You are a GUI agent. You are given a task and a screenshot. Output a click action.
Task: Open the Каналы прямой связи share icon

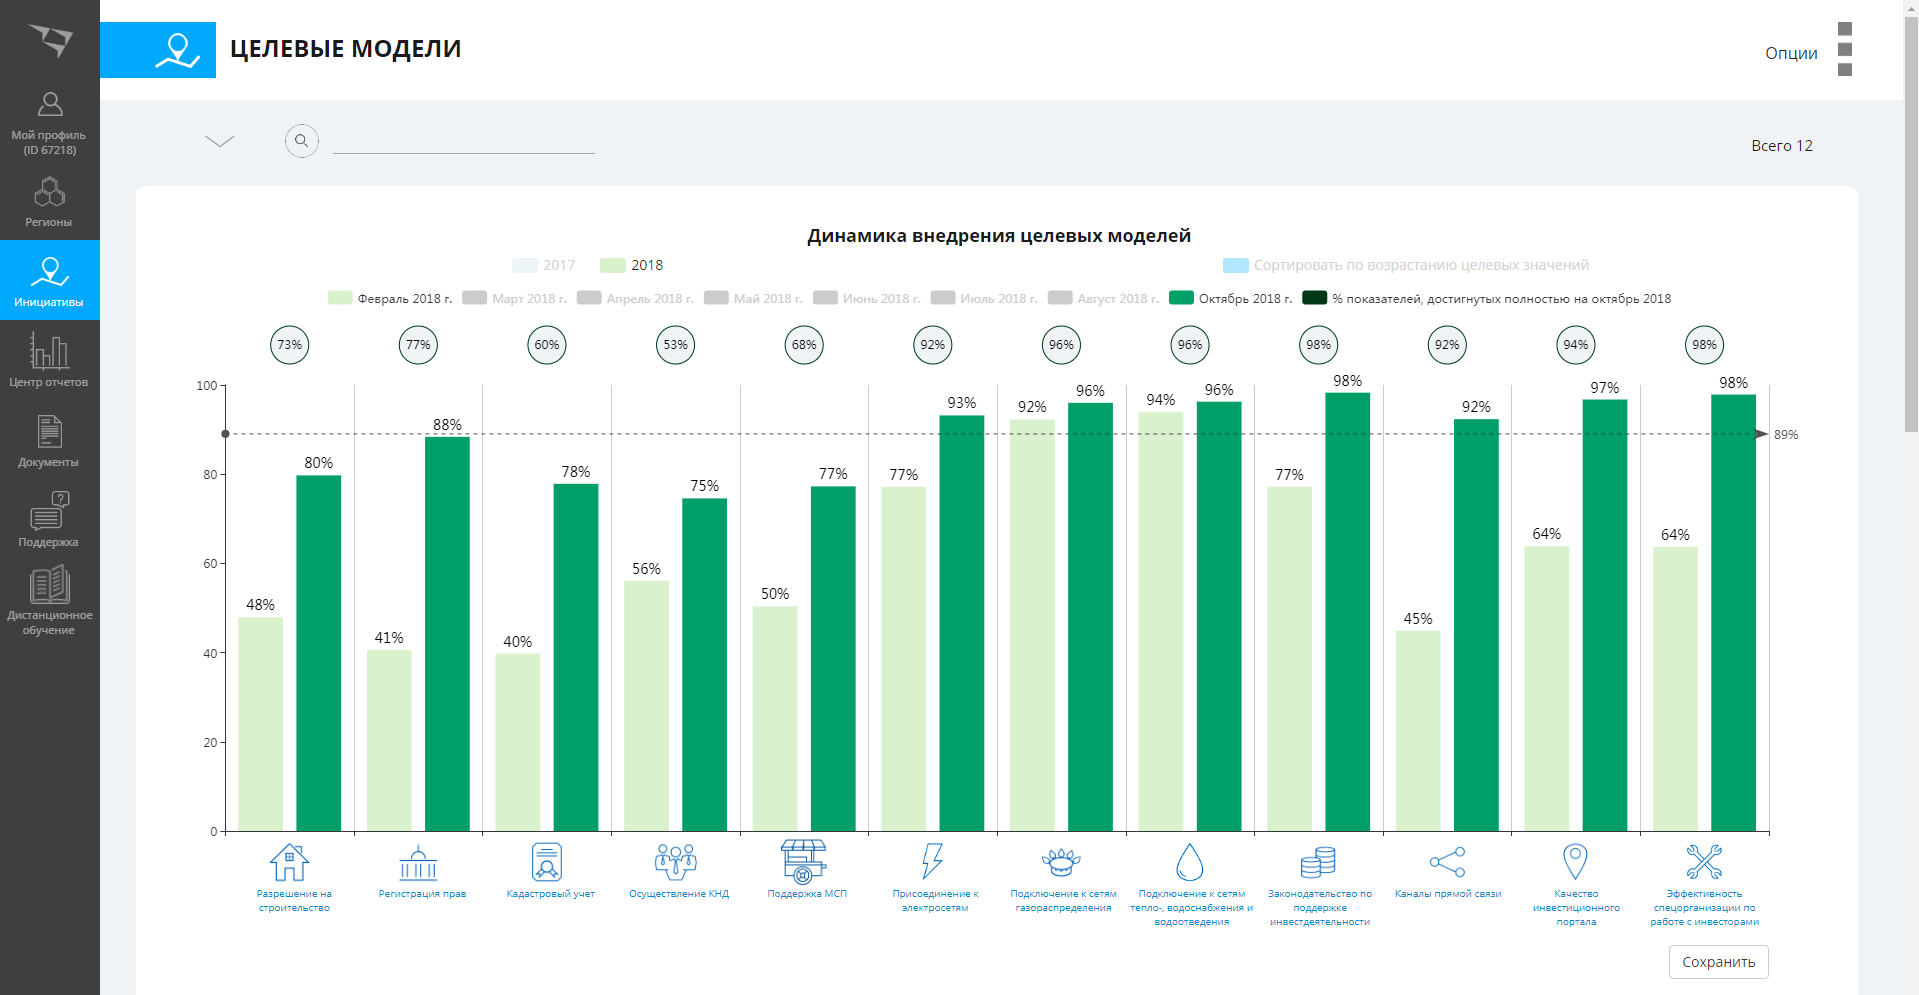(x=1447, y=861)
